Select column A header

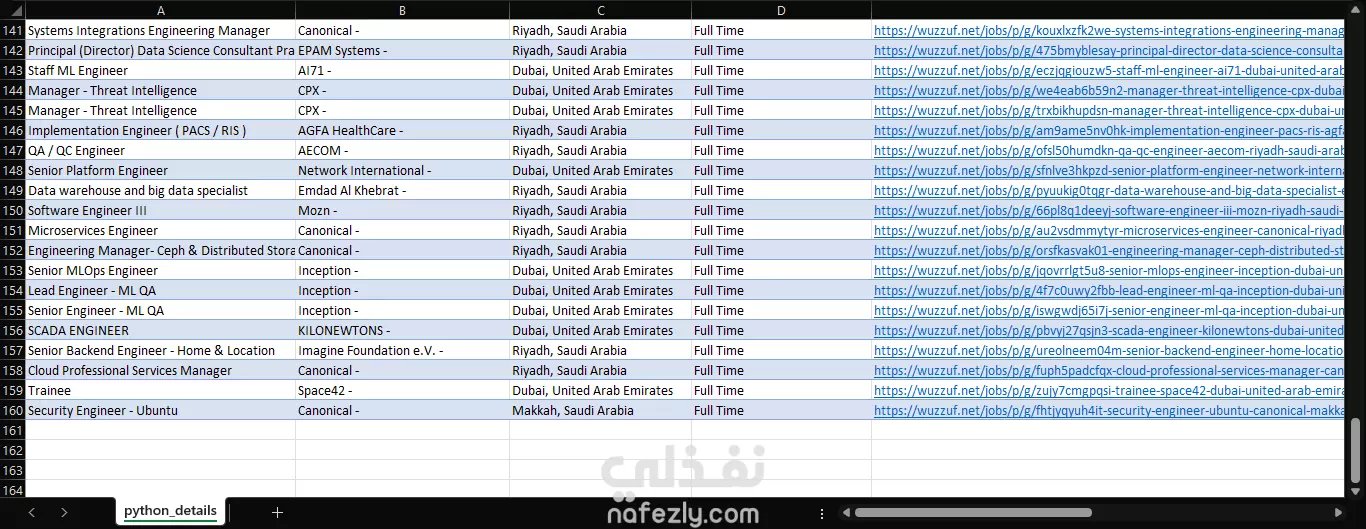click(x=161, y=10)
